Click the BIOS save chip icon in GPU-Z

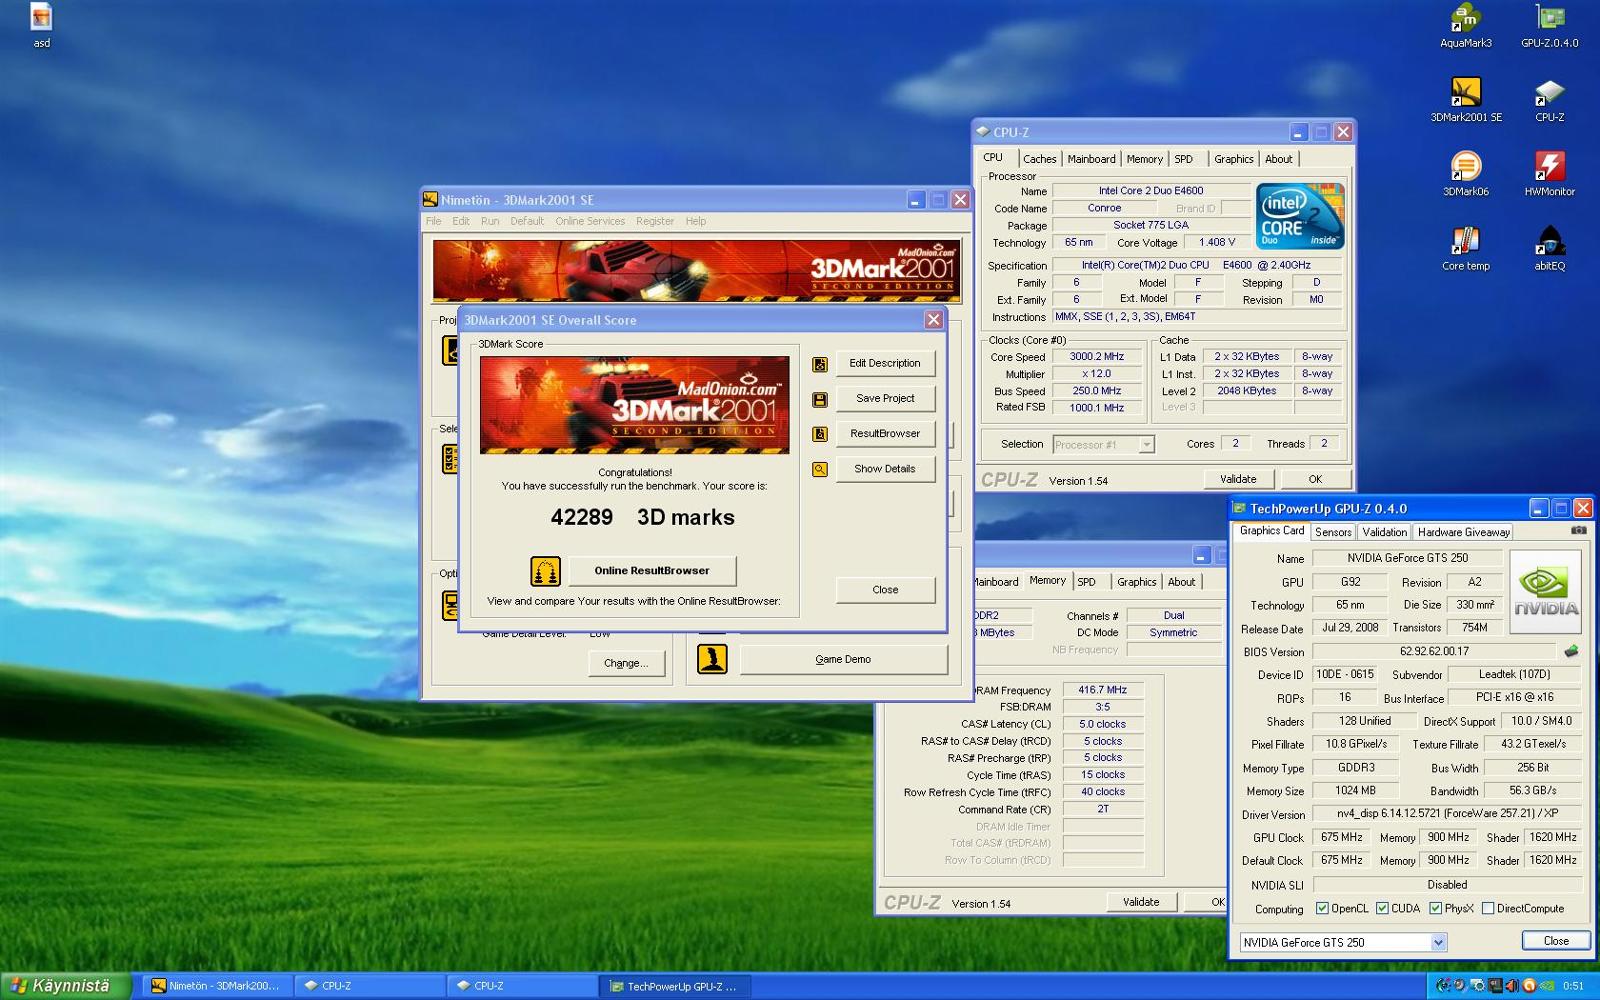pos(1571,651)
